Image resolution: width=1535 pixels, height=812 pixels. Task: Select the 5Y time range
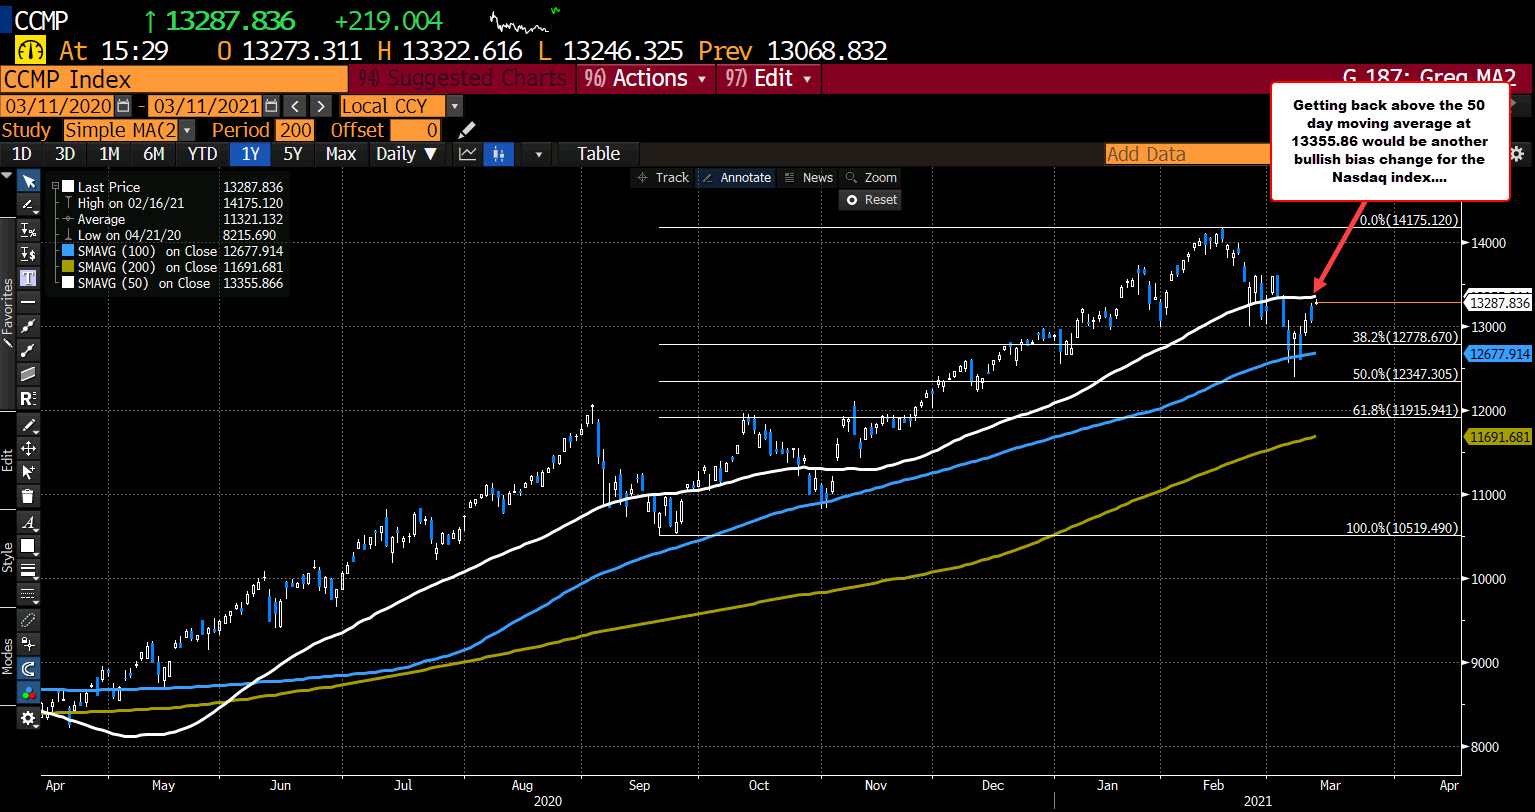293,153
